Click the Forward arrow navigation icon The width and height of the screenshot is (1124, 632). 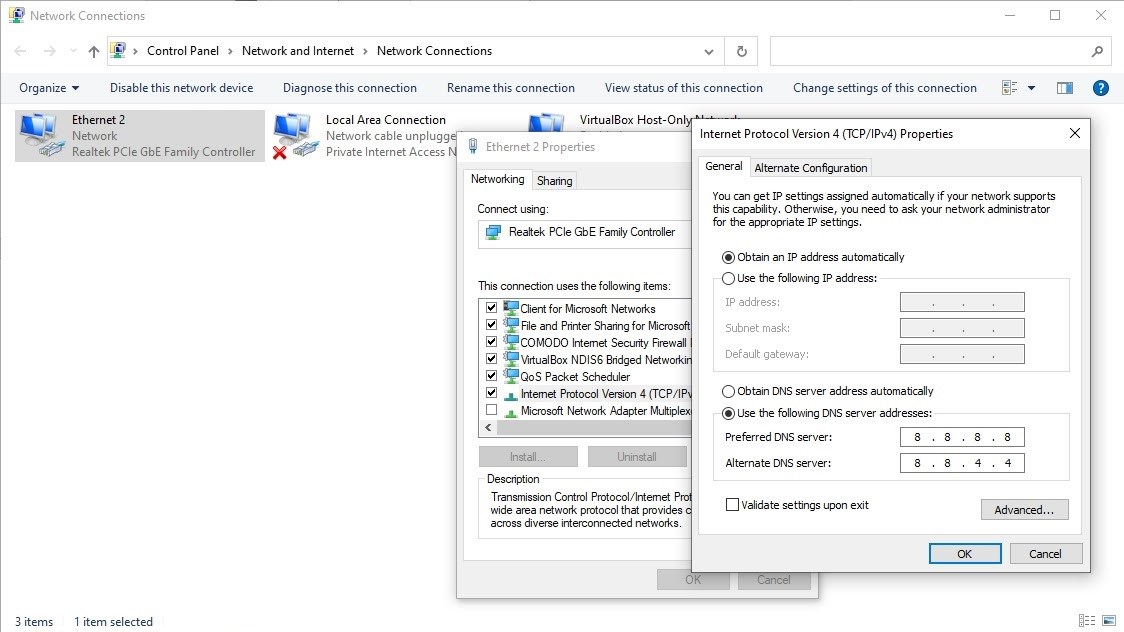(x=49, y=51)
